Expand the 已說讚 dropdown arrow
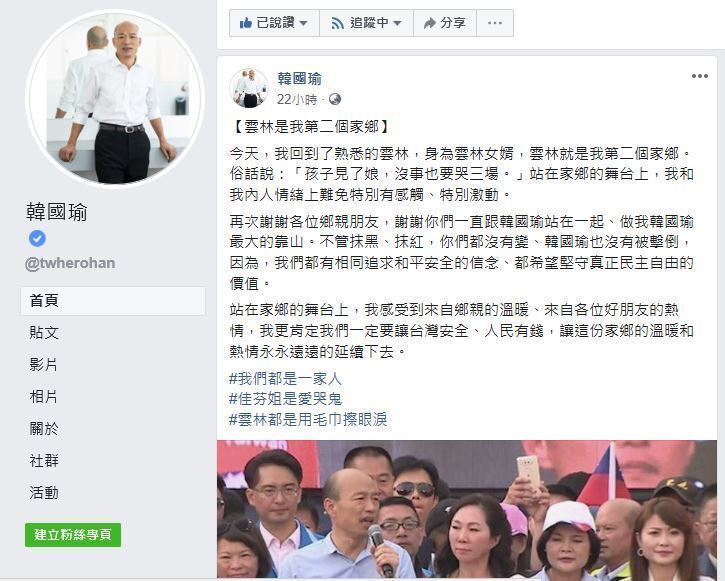The height and width of the screenshot is (581, 725). [x=303, y=23]
